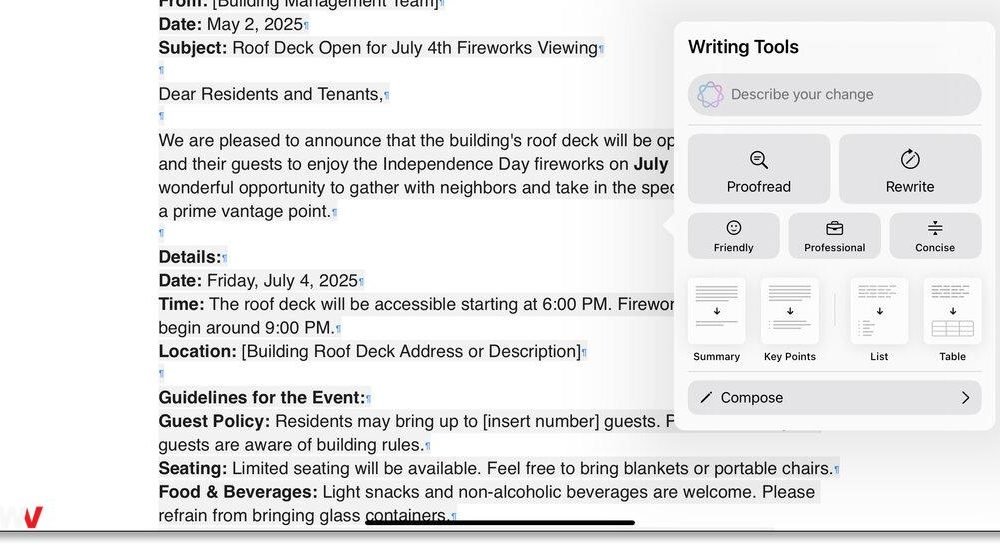Click the Apple Intelligence sparkle icon
The image size is (1000, 550).
coord(710,94)
